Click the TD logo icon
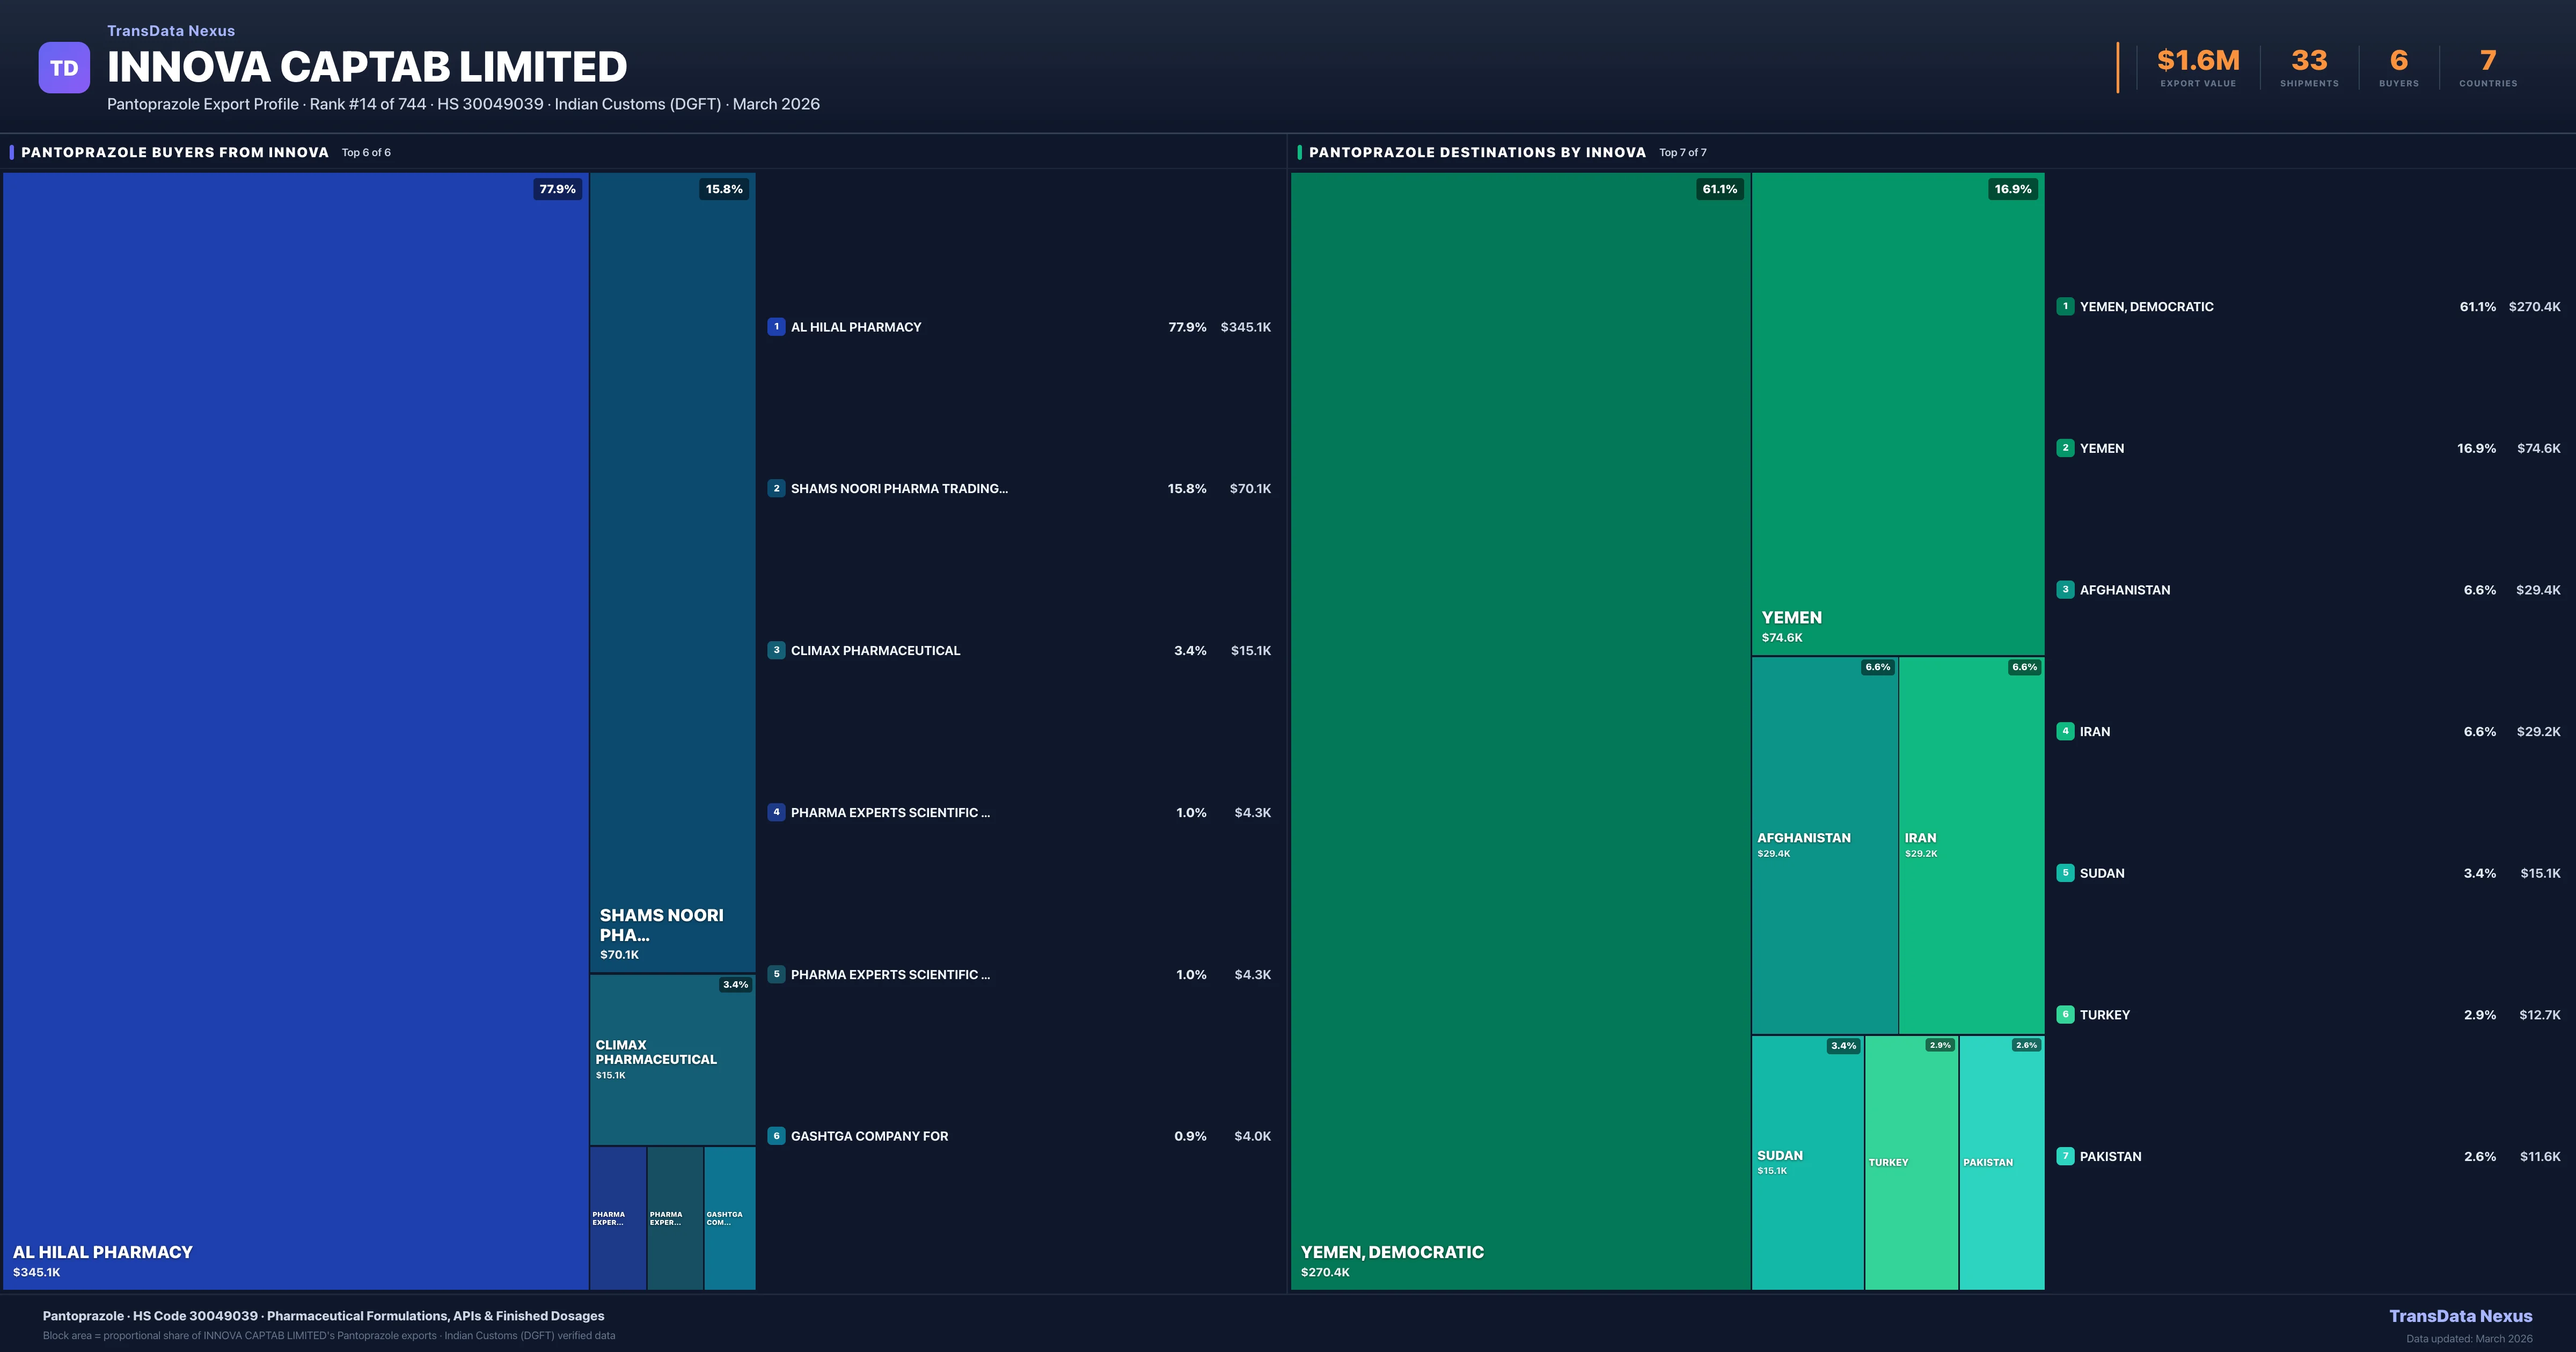Image resolution: width=2576 pixels, height=1352 pixels. [x=64, y=68]
